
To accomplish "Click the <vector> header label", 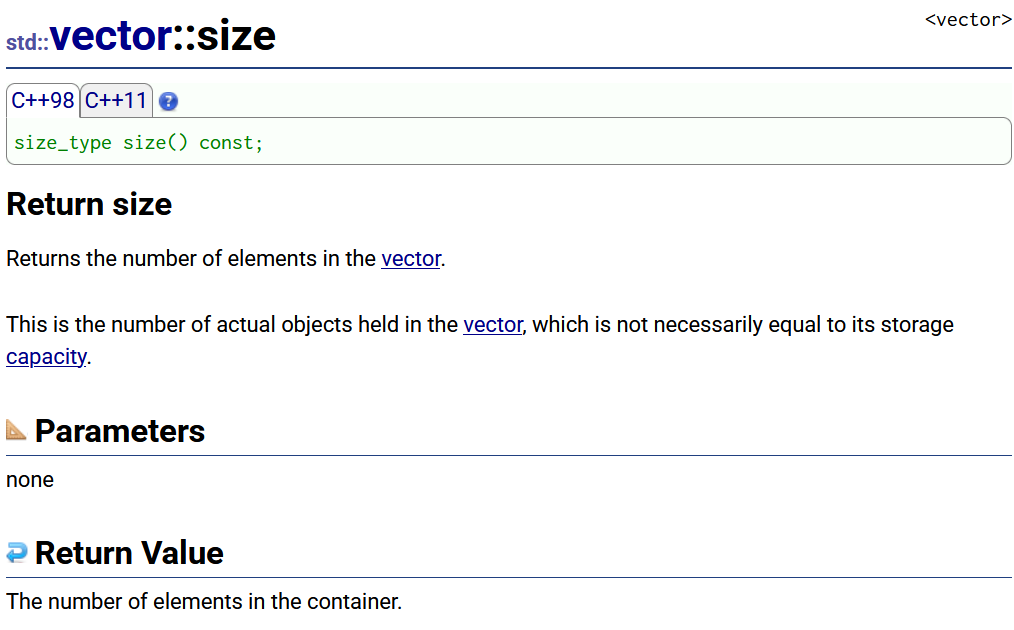I will point(967,20).
